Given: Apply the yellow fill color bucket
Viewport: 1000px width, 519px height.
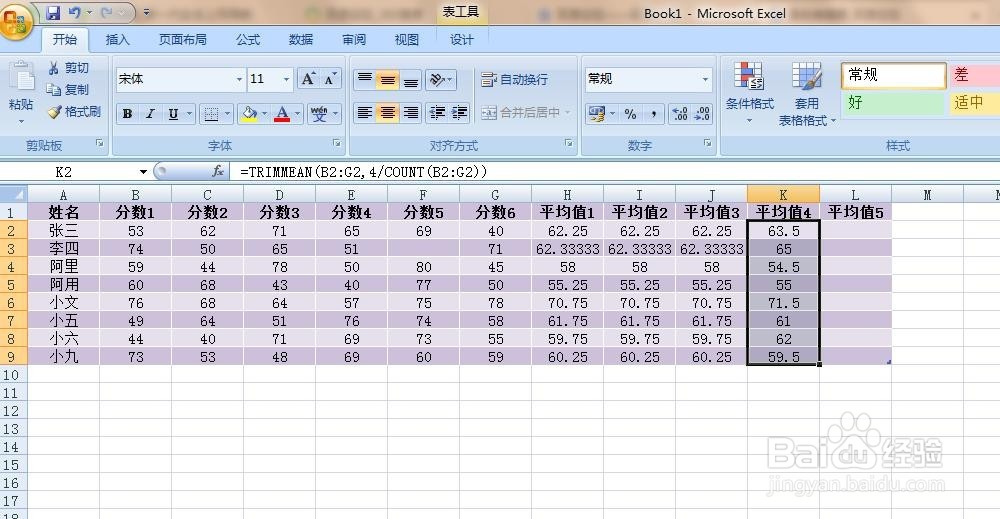Looking at the screenshot, I should coord(249,113).
